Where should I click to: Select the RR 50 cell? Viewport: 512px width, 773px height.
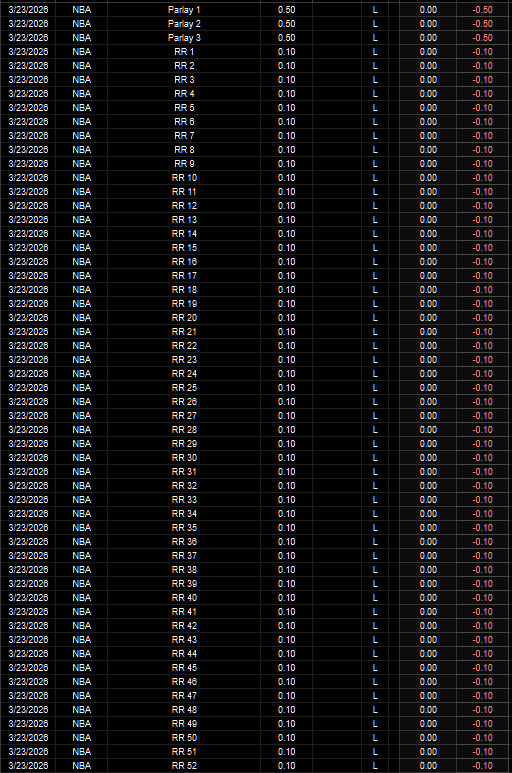pyautogui.click(x=184, y=738)
